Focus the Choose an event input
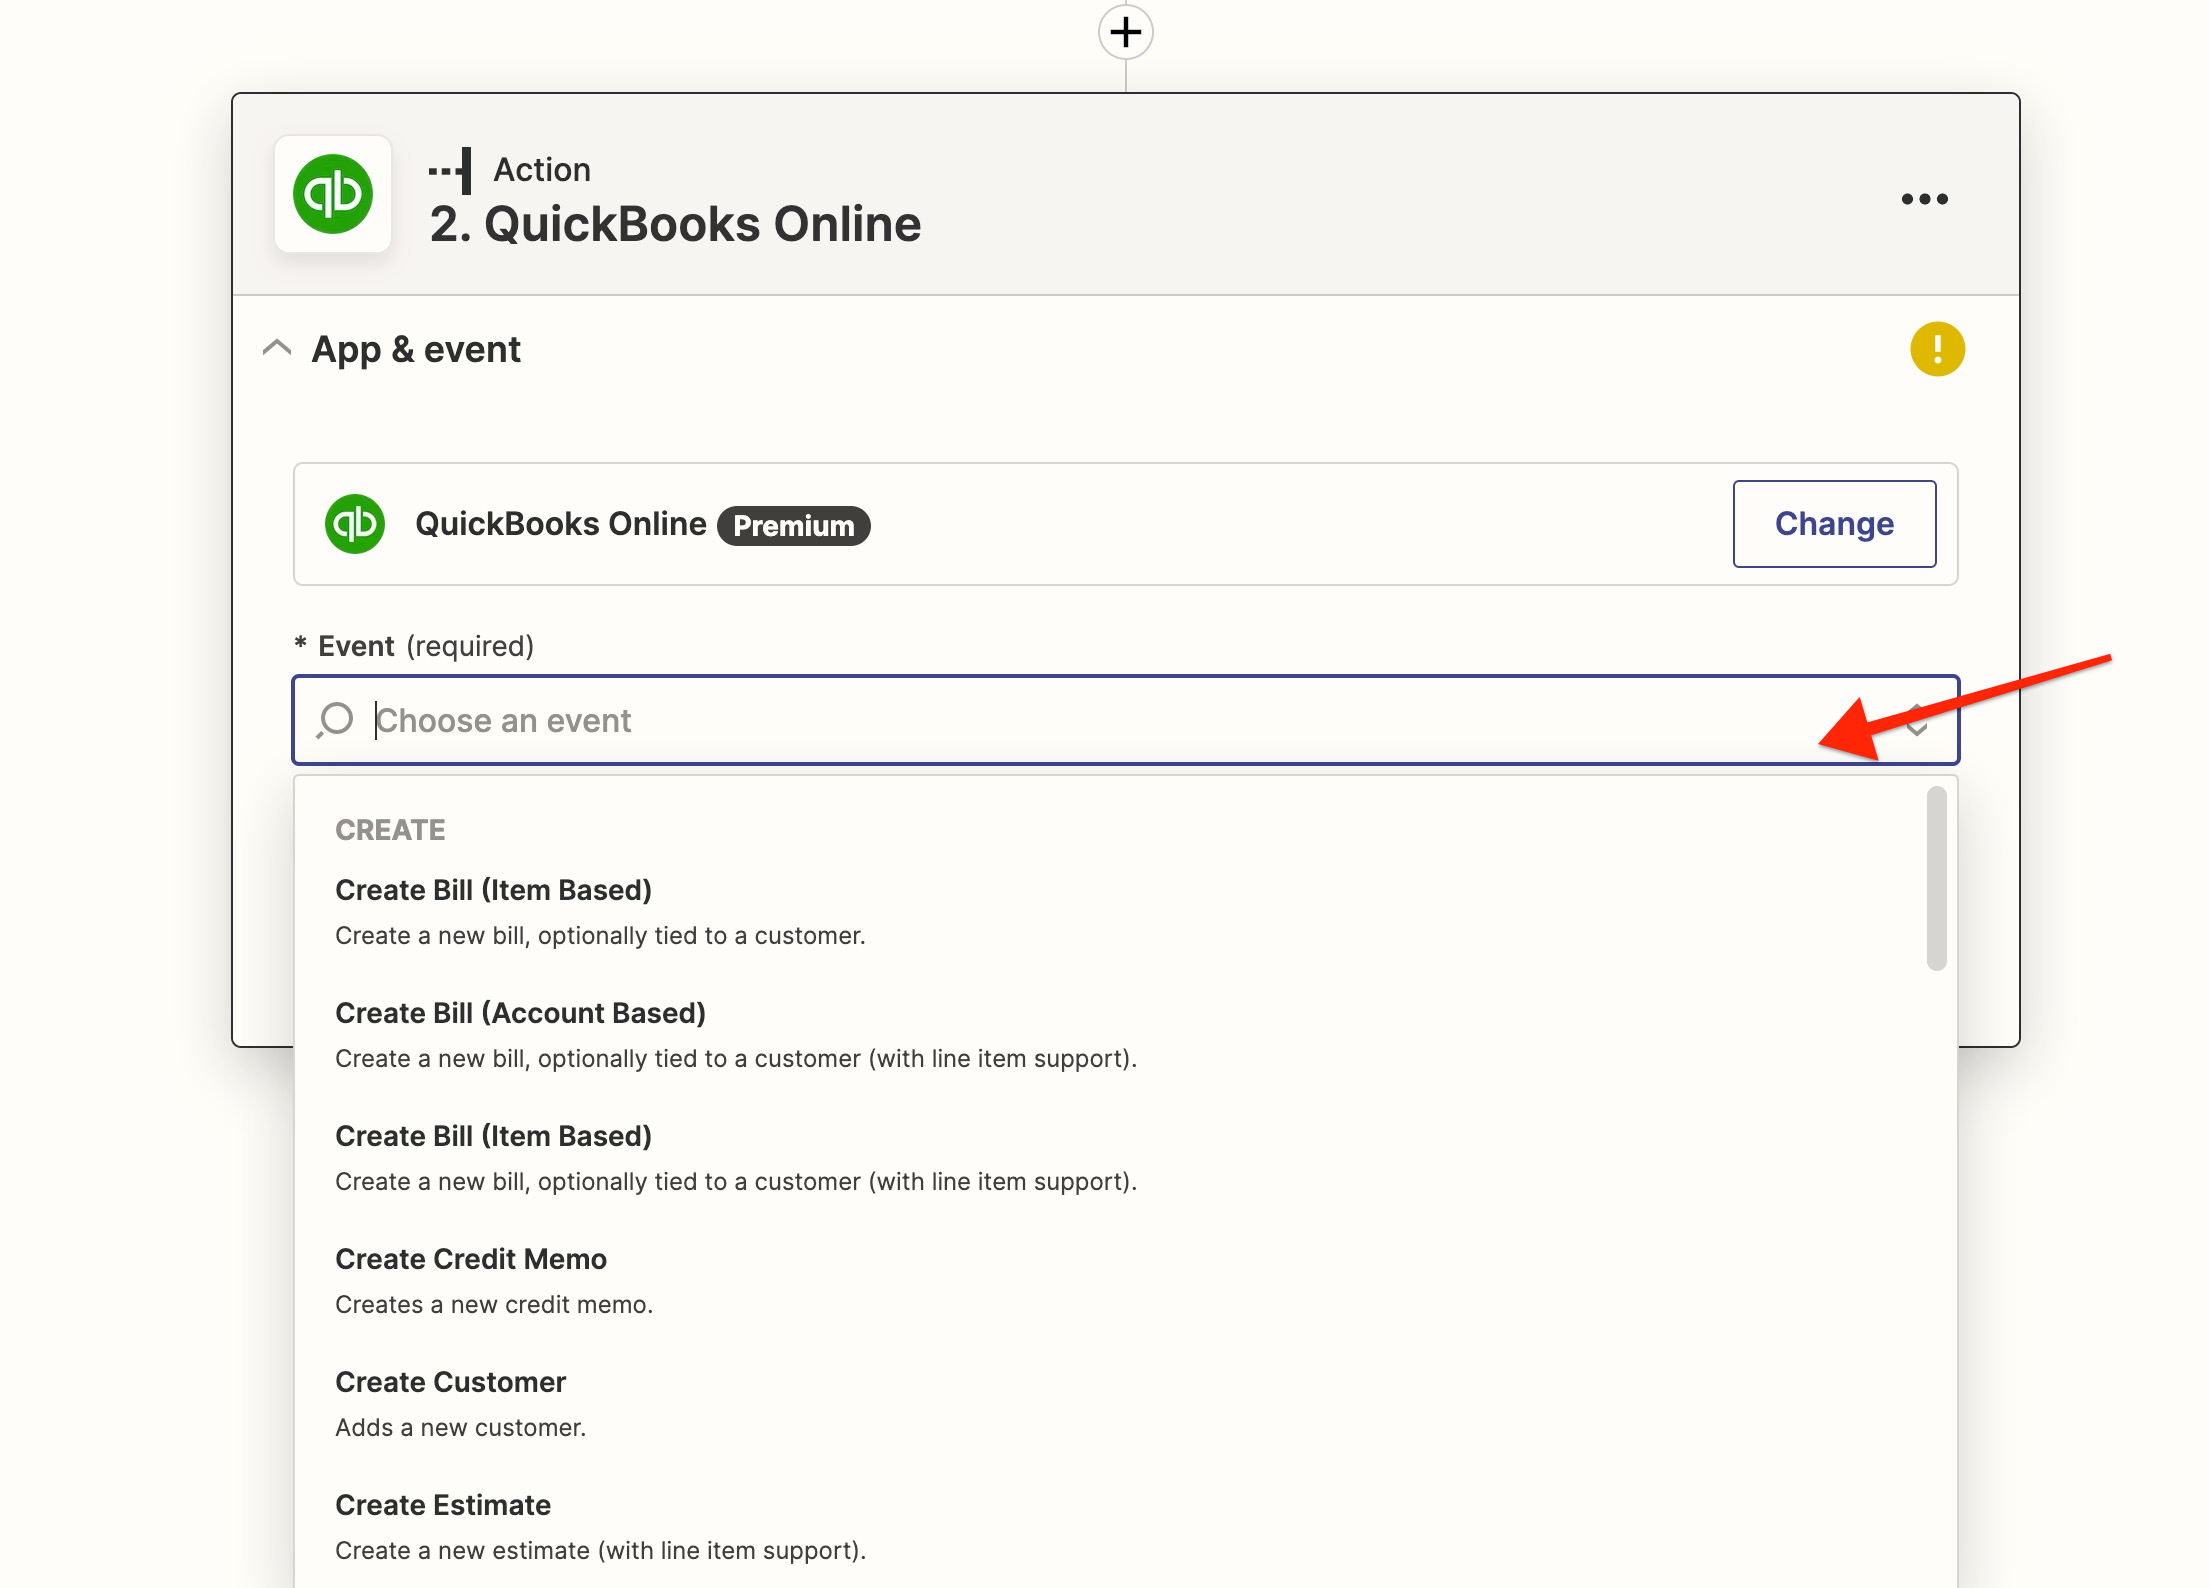 click(1125, 720)
